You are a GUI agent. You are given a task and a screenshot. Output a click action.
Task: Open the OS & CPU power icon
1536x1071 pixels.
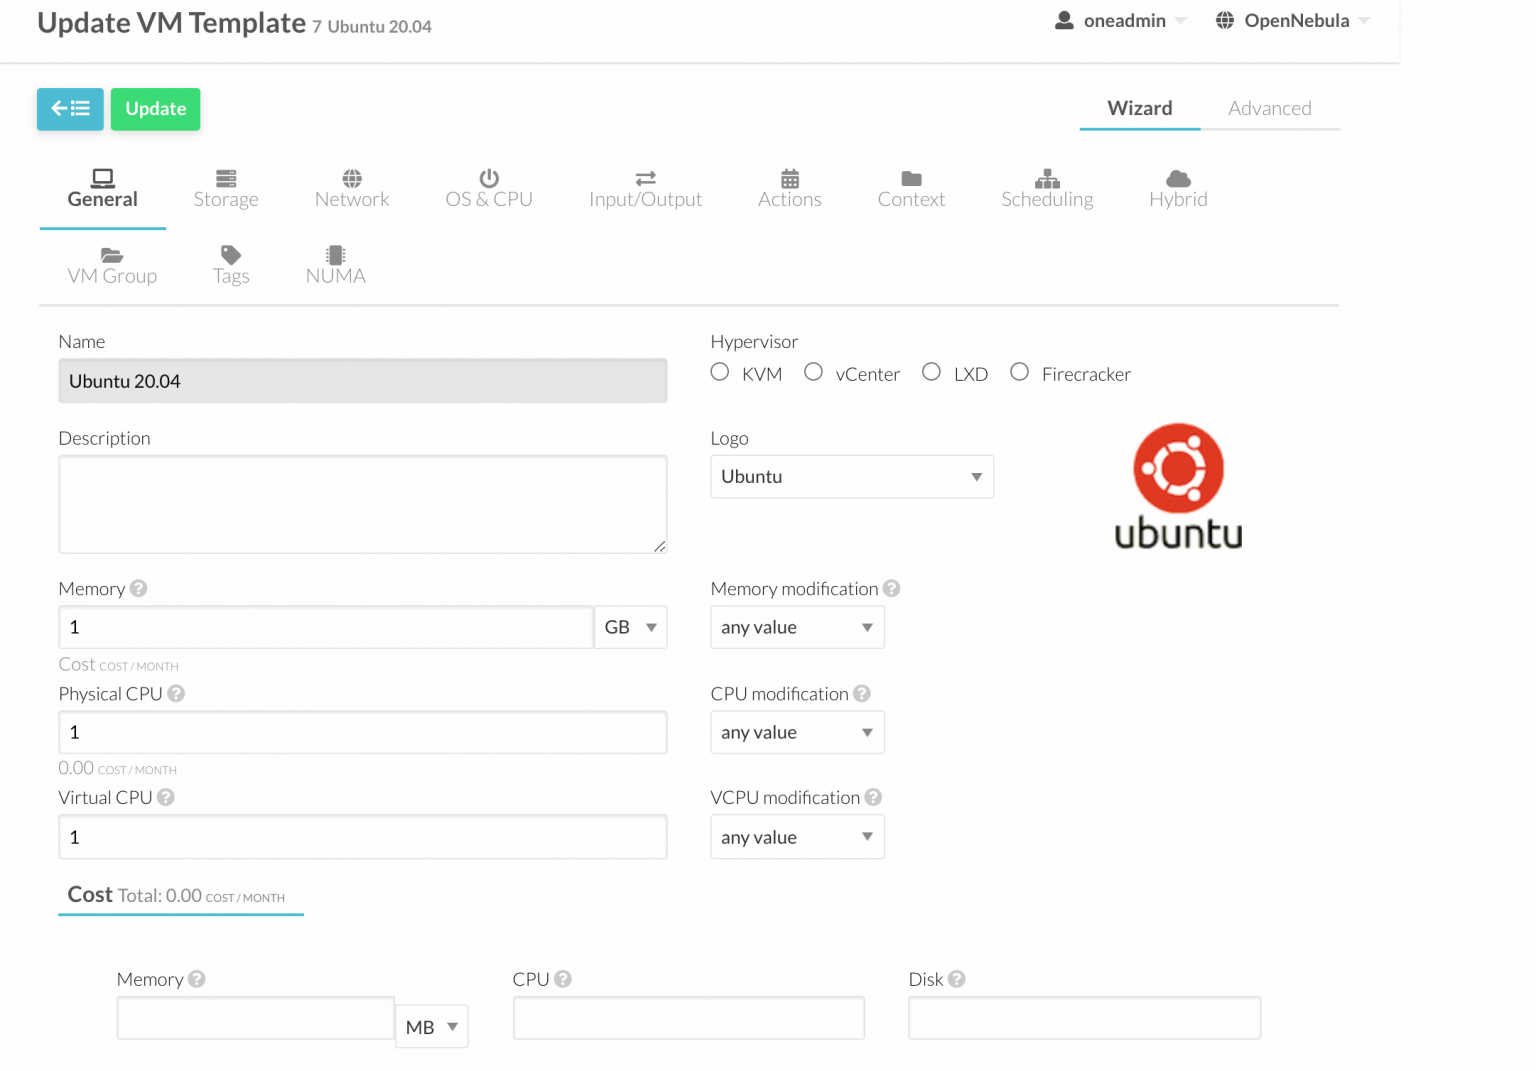coord(489,178)
